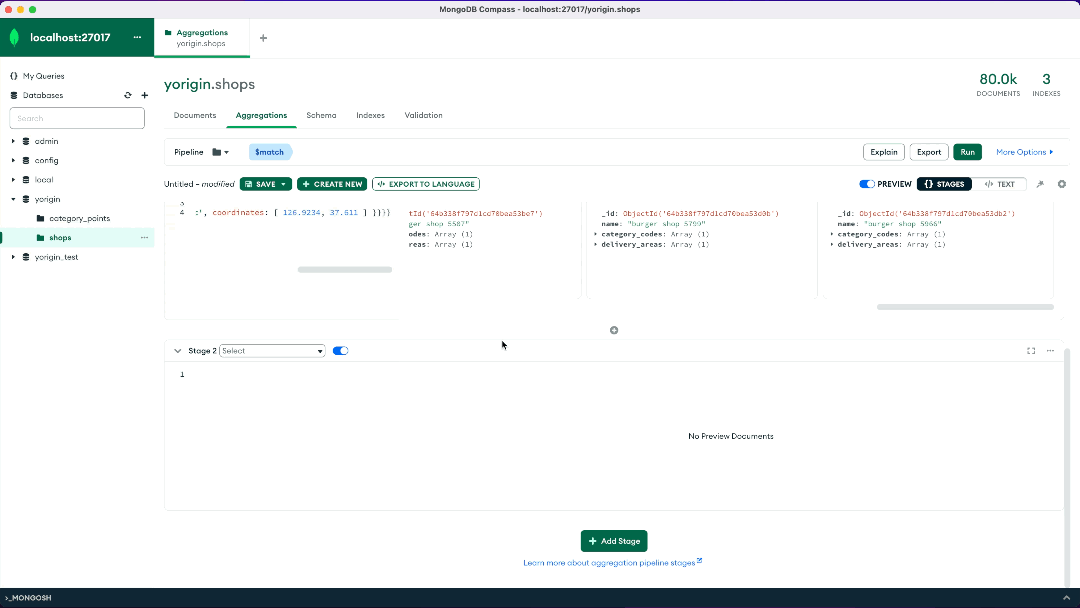
Task: Open the Validation tab
Action: [424, 115]
